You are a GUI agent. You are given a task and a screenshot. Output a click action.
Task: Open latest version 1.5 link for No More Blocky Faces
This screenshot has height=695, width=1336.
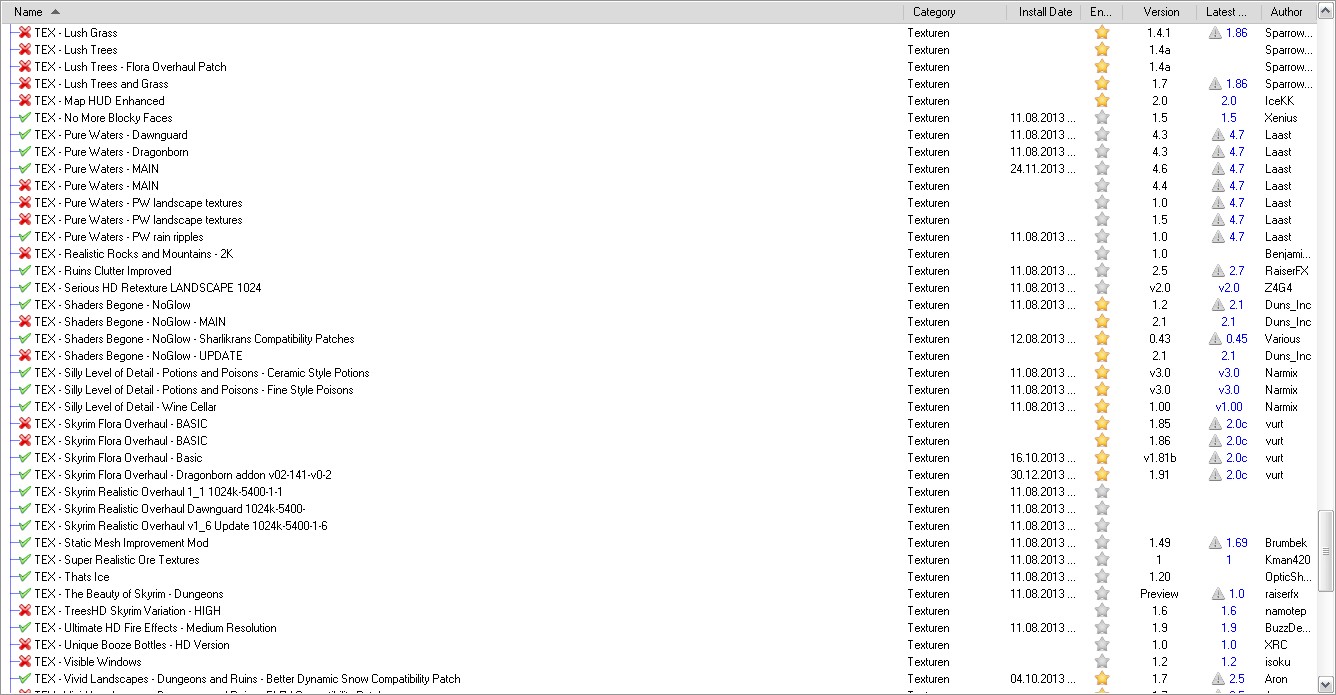coord(1228,118)
